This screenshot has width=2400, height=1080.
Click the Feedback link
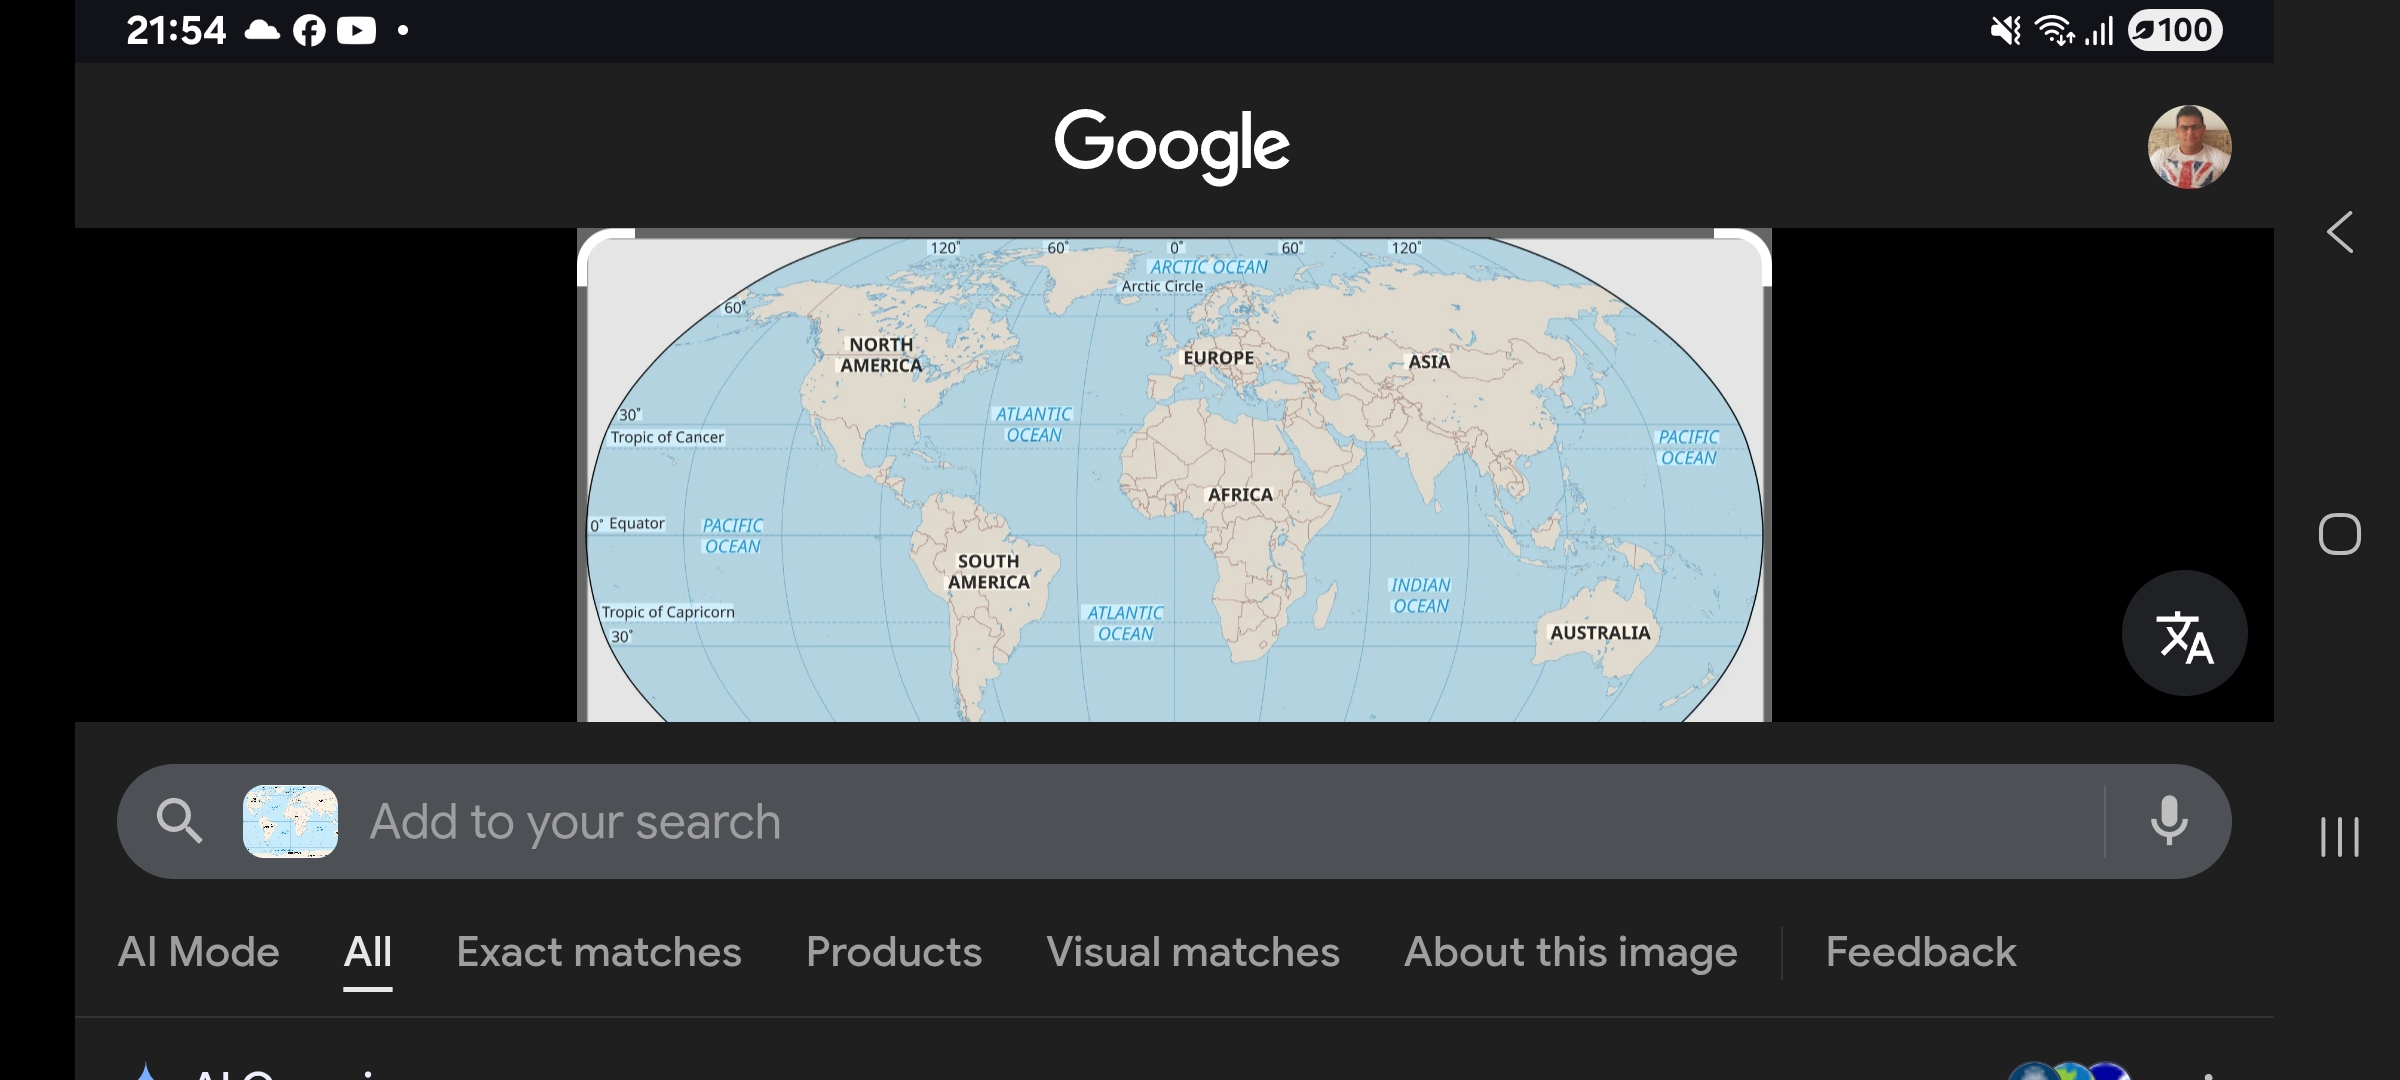pyautogui.click(x=1920, y=952)
